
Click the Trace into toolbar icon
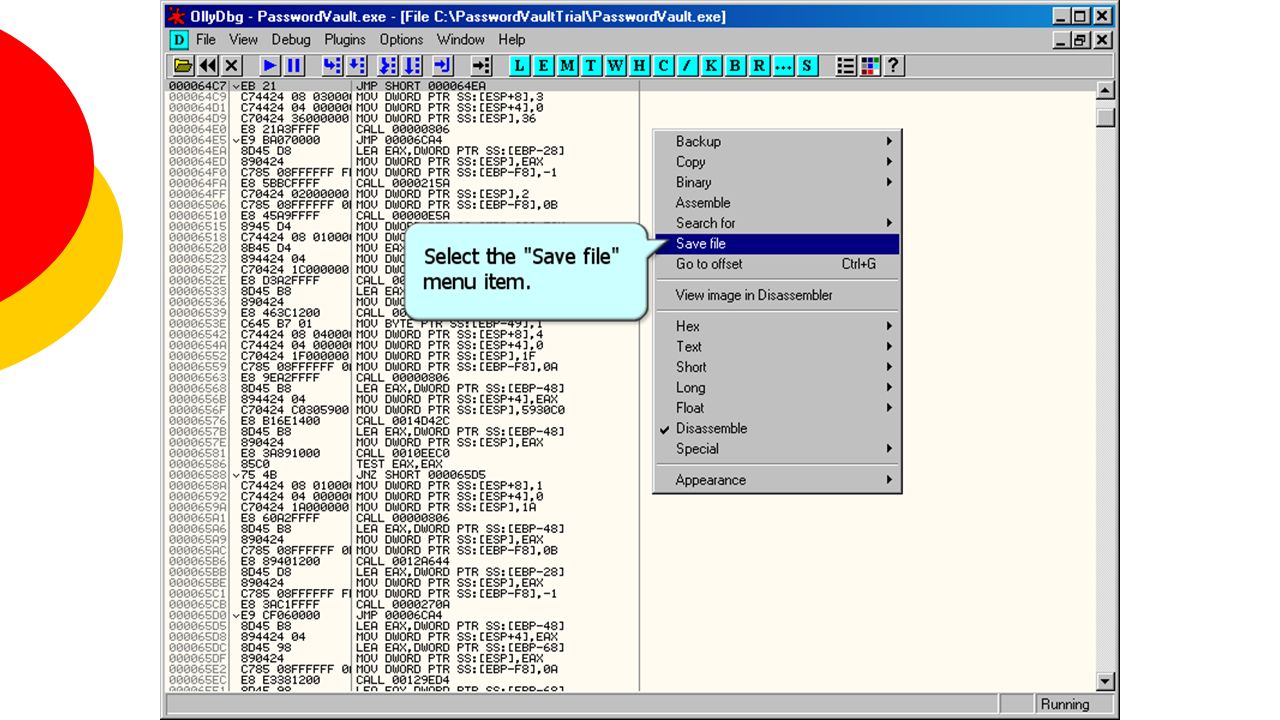click(388, 66)
